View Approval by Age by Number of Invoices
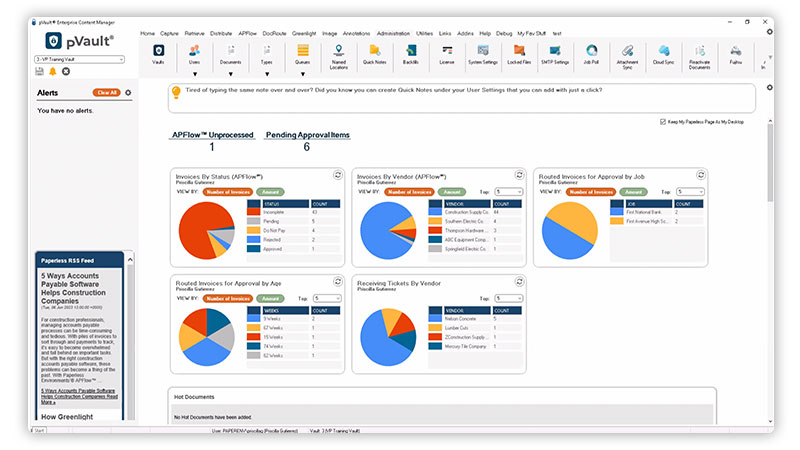 (228, 298)
